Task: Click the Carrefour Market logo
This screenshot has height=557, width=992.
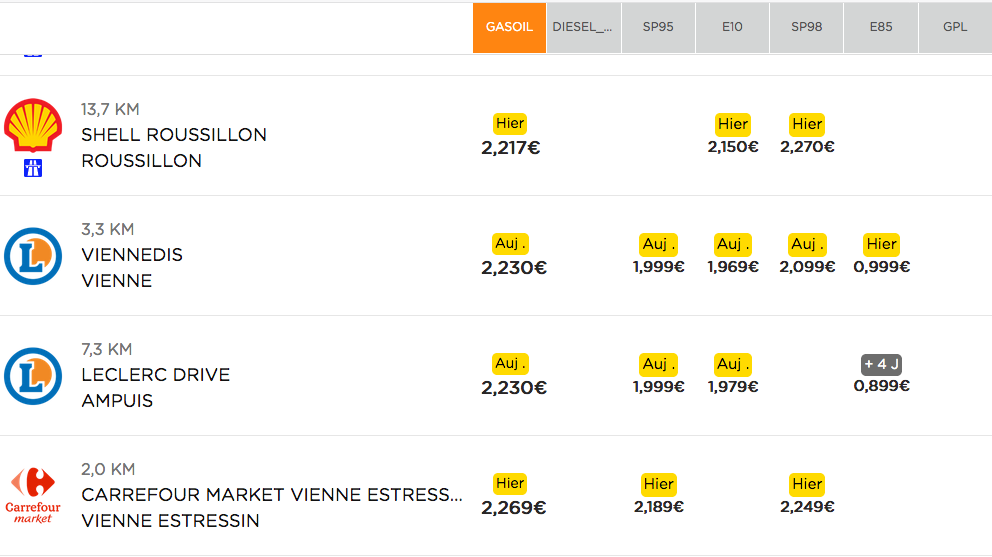Action: [x=33, y=496]
